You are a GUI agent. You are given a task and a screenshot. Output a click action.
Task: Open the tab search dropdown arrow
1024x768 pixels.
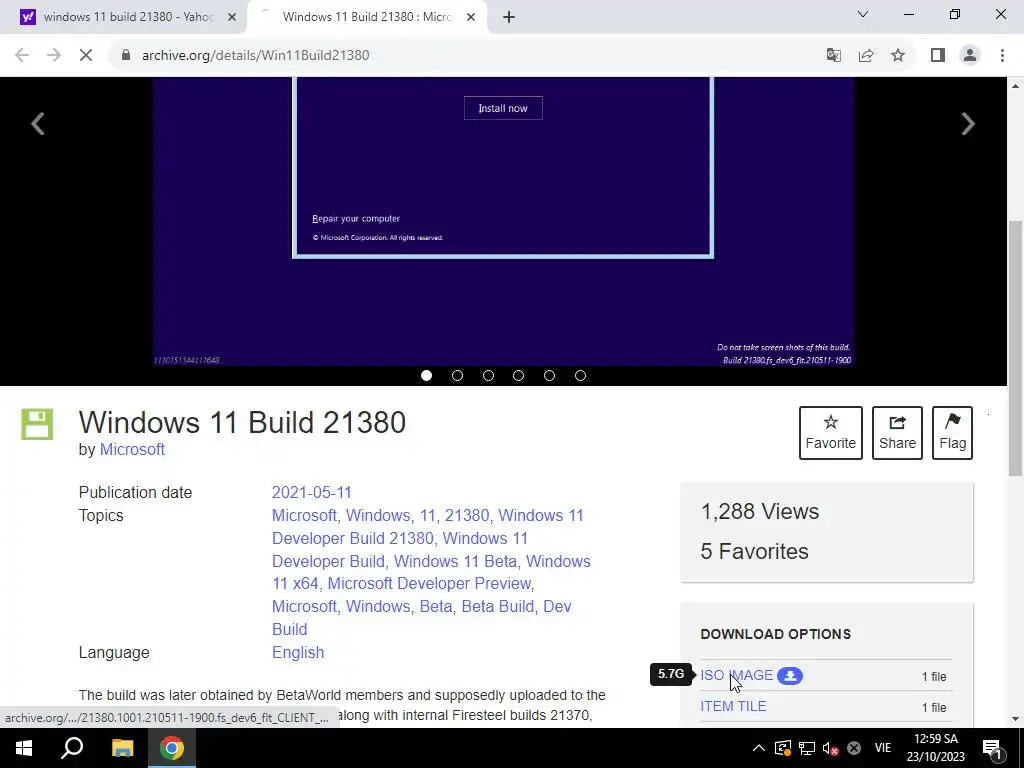click(863, 14)
